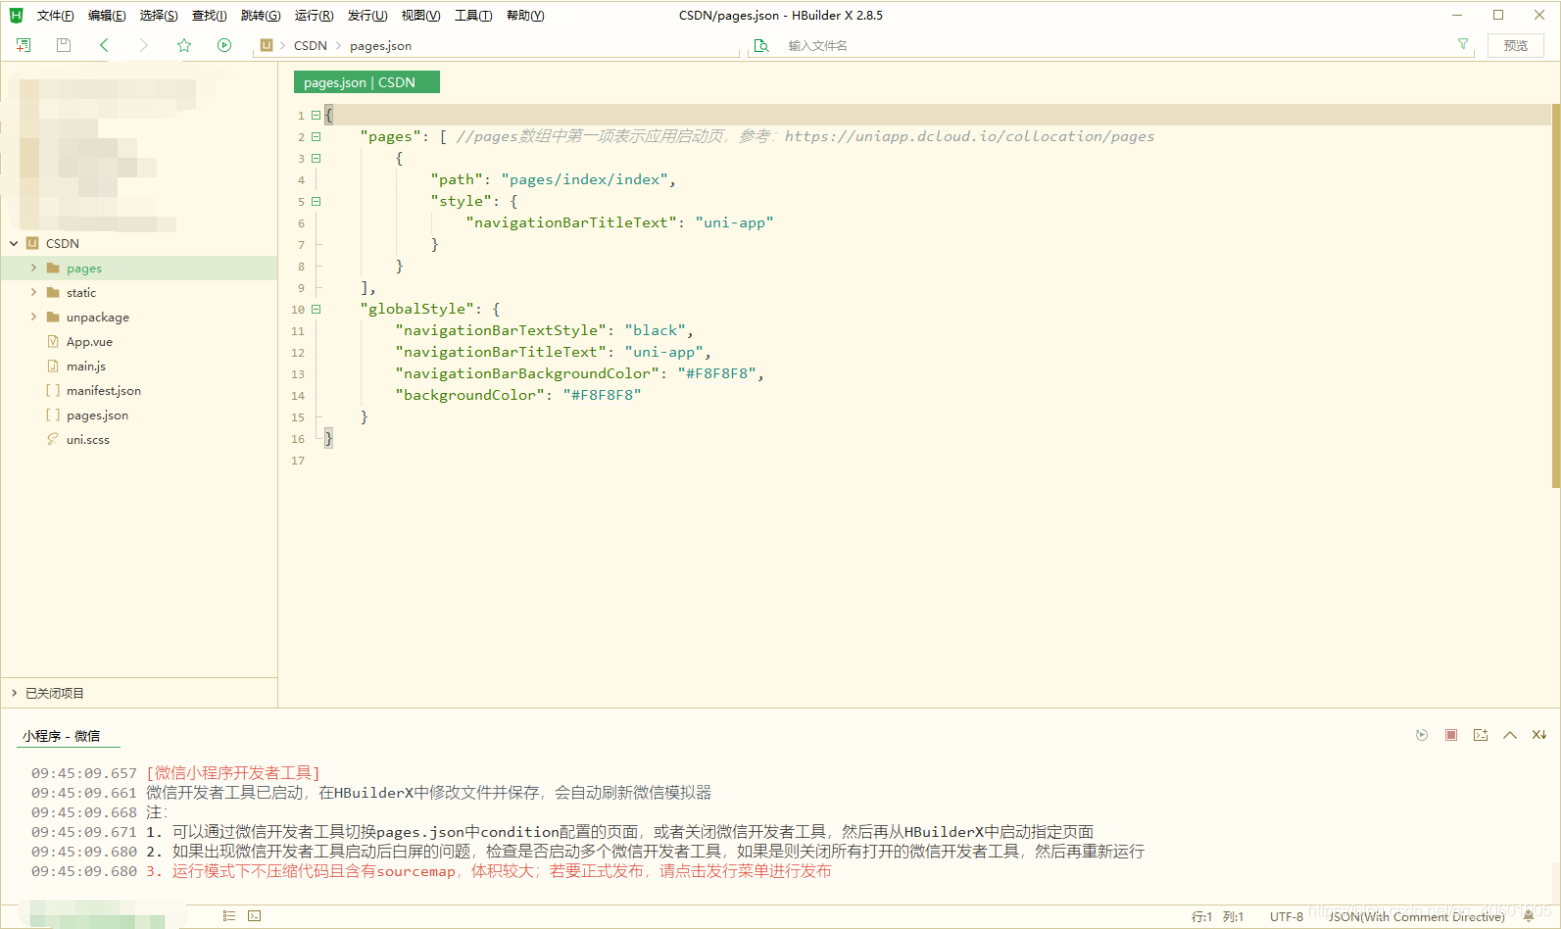Click the new file toolbar icon
The height and width of the screenshot is (929, 1561).
coord(23,45)
